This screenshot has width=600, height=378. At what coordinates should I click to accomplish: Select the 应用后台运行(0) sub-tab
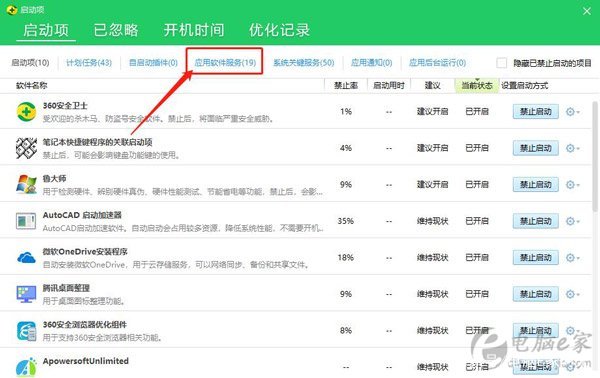pyautogui.click(x=437, y=63)
